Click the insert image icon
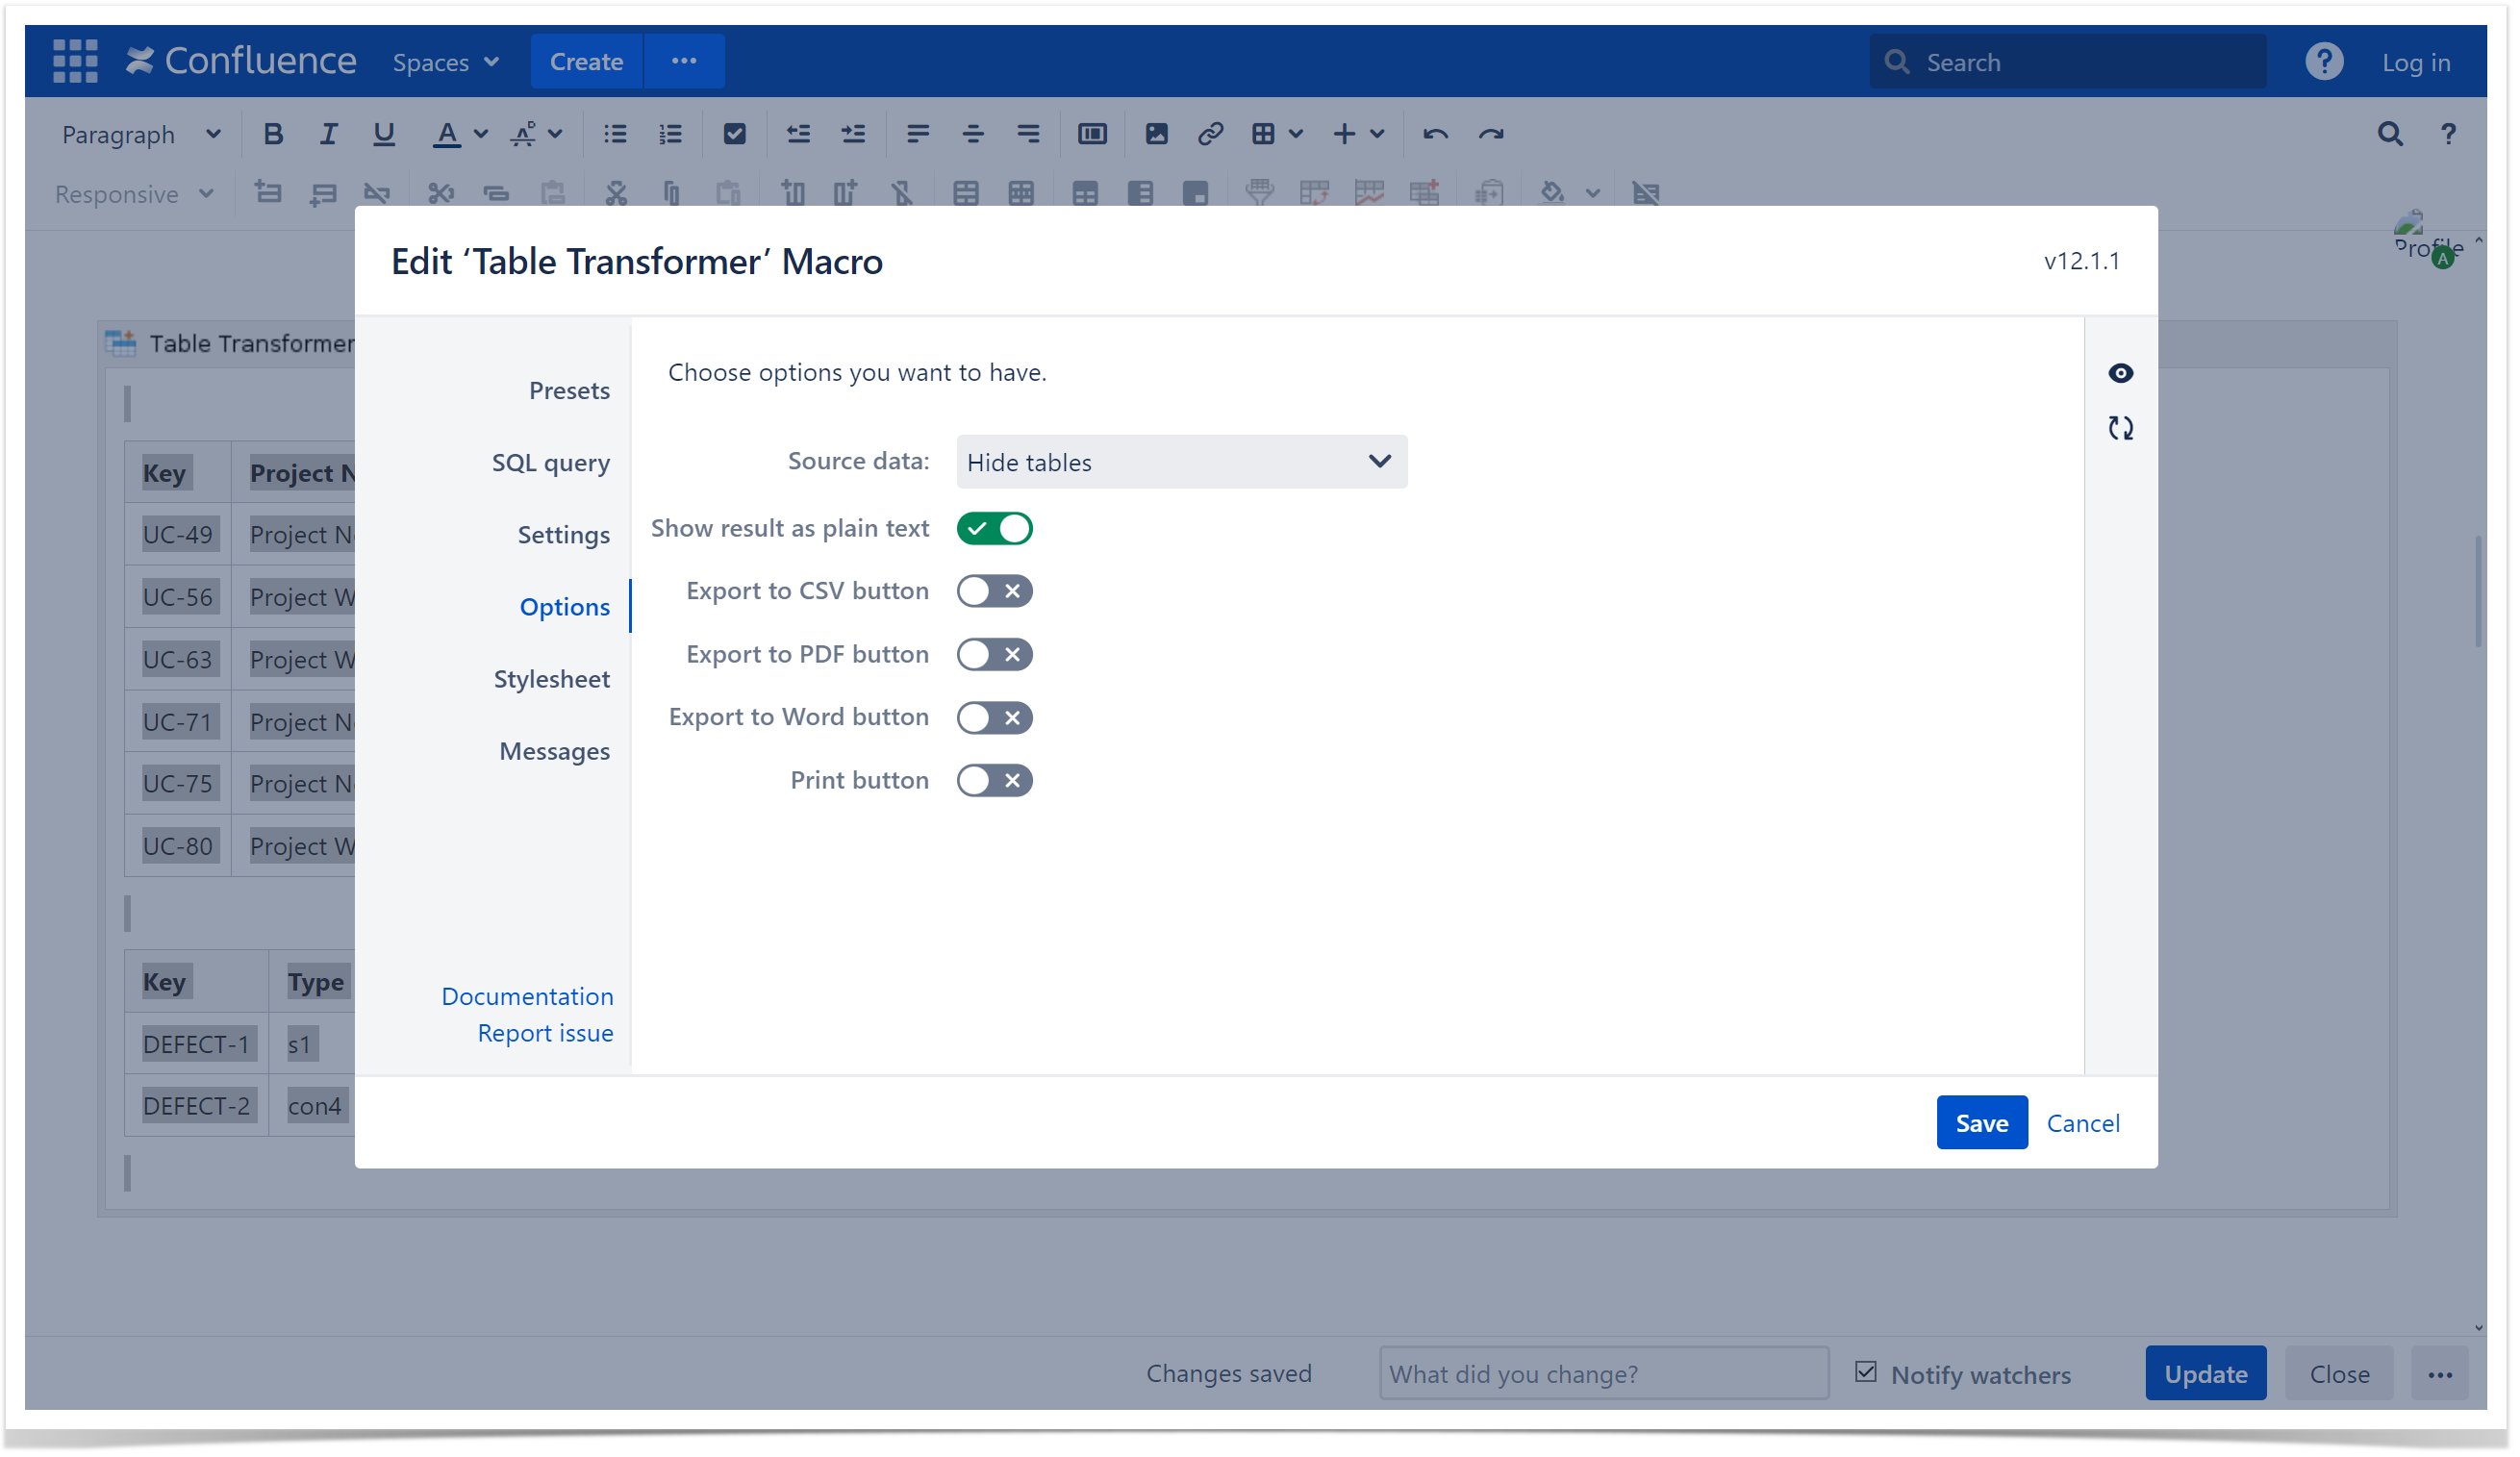 coord(1156,134)
